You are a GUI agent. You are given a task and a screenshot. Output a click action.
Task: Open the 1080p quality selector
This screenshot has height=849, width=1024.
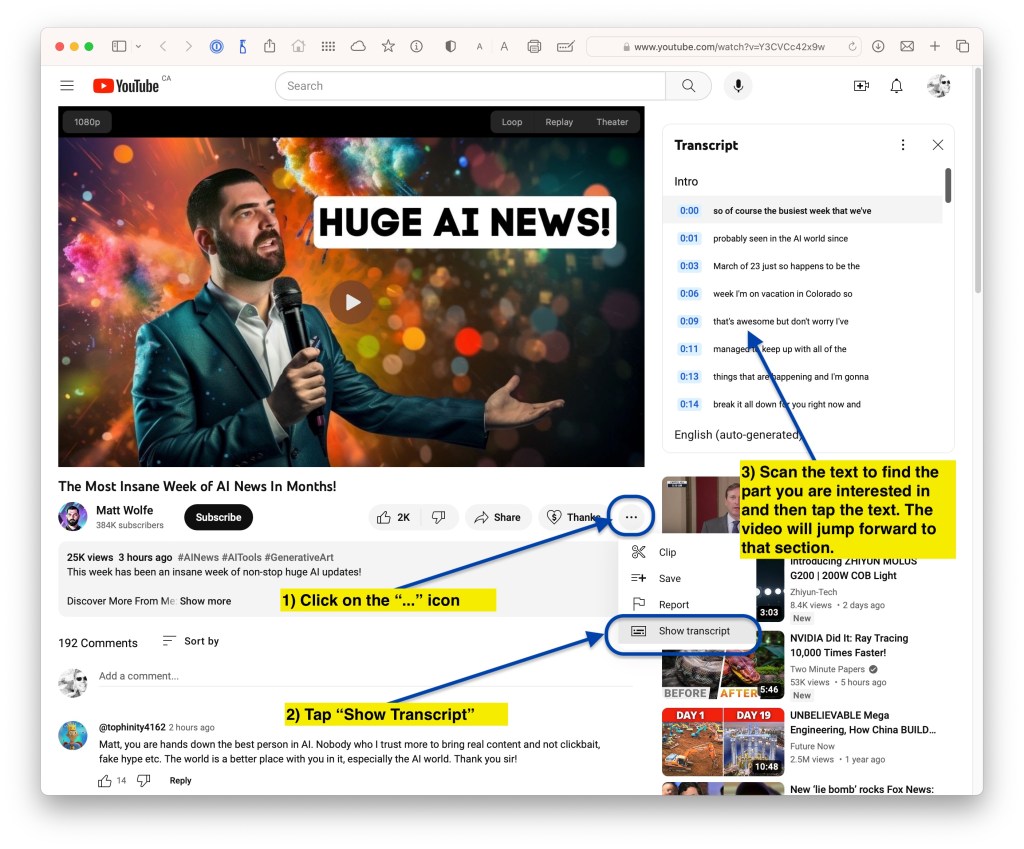coord(87,122)
